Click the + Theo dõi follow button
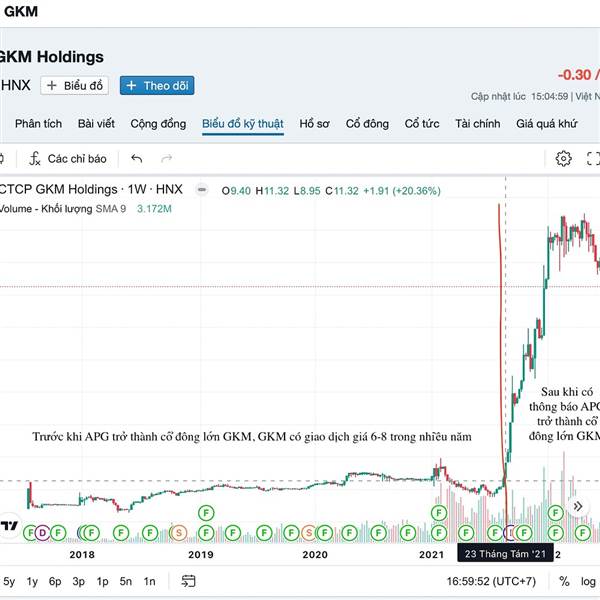This screenshot has width=600, height=600. pyautogui.click(x=157, y=85)
